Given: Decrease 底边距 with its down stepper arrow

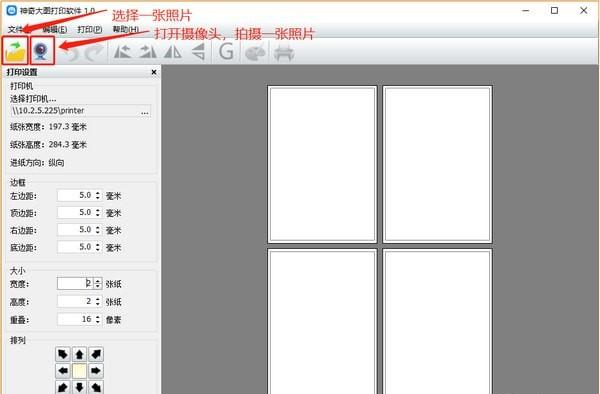Looking at the screenshot, I should (98, 250).
